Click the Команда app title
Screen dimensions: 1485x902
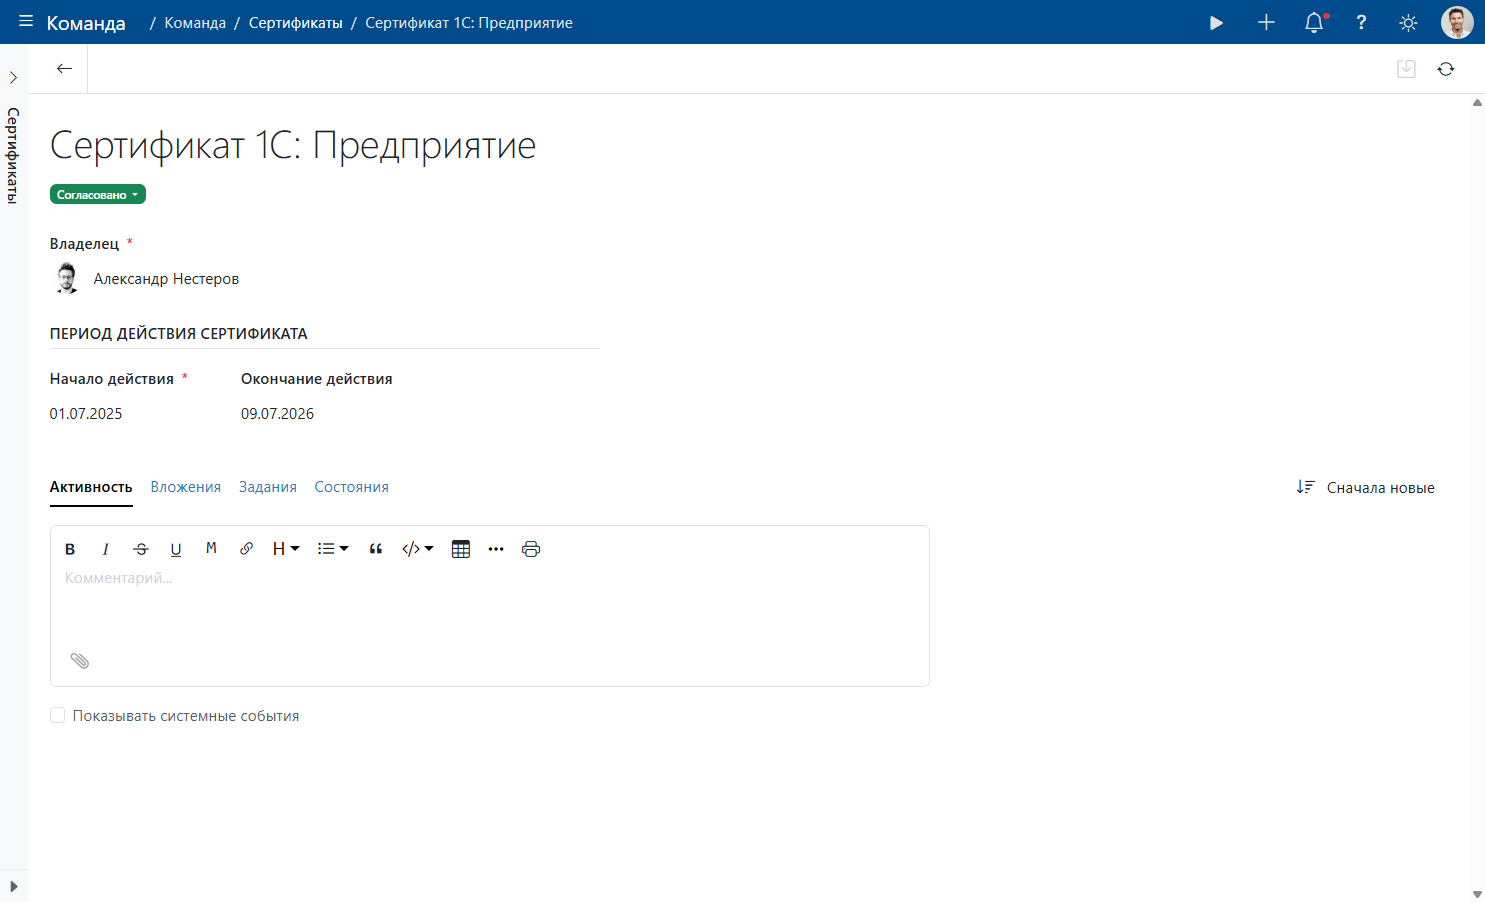pyautogui.click(x=86, y=23)
